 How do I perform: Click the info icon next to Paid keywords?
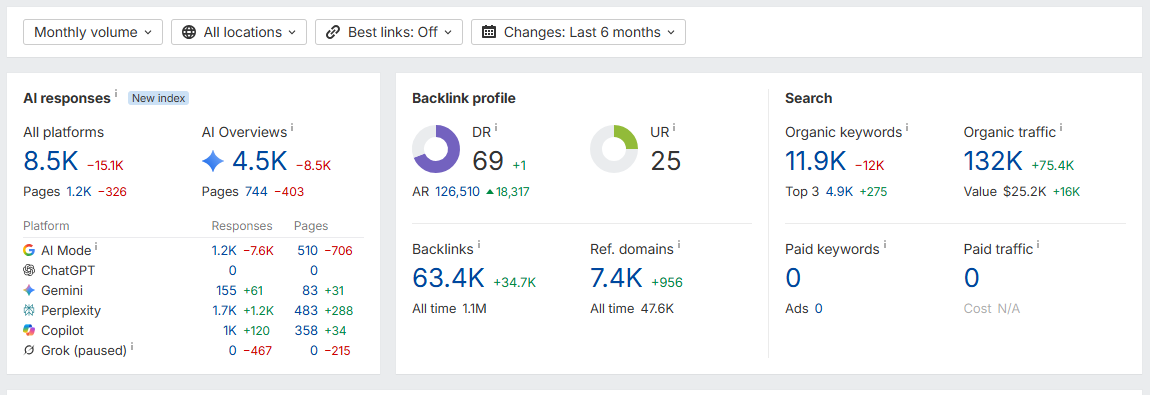[885, 245]
